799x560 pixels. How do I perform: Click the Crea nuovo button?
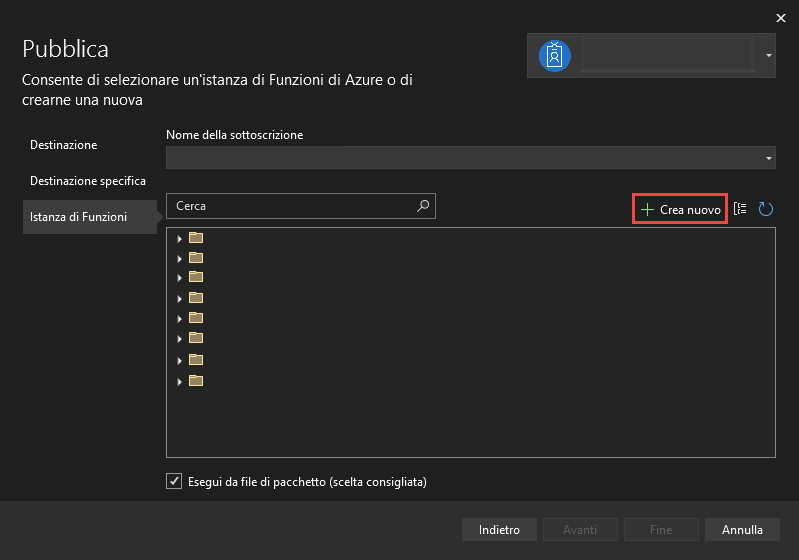(680, 209)
